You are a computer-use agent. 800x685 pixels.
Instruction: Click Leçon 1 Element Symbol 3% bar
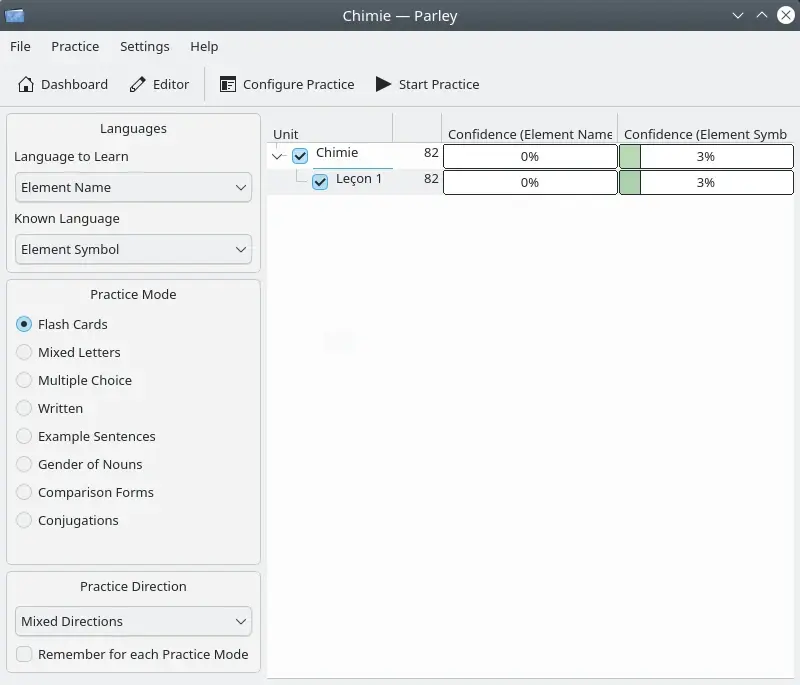(x=706, y=183)
